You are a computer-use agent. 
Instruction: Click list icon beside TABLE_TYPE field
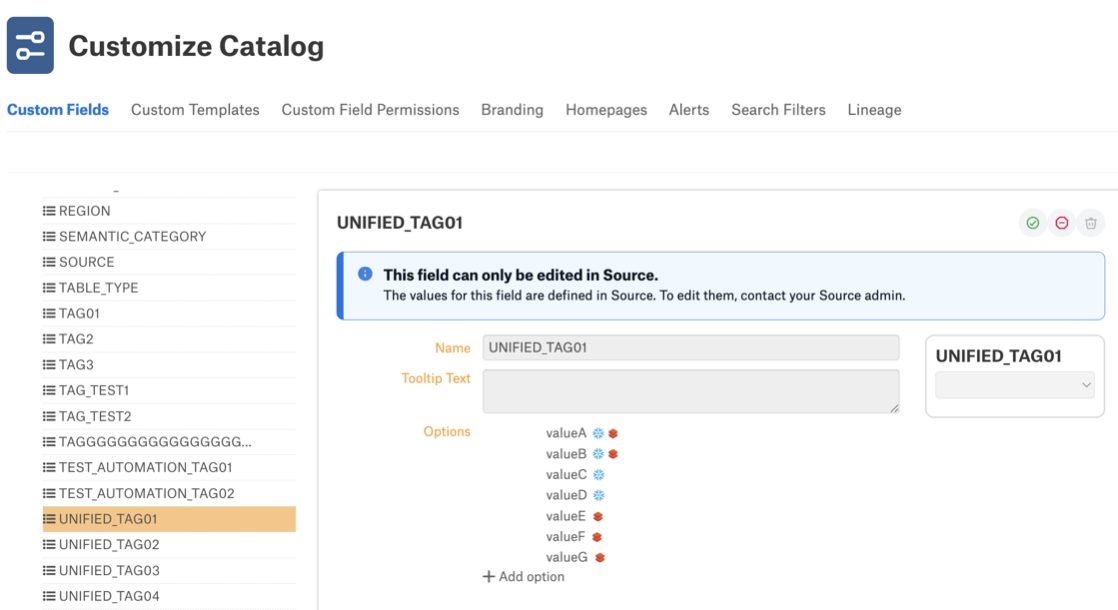(x=49, y=288)
